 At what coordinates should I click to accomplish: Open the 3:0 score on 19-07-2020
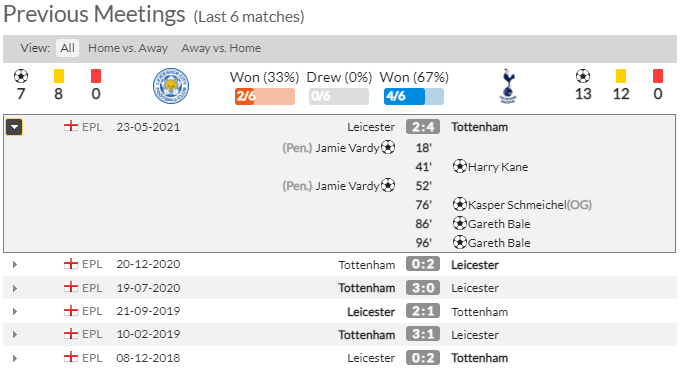423,288
